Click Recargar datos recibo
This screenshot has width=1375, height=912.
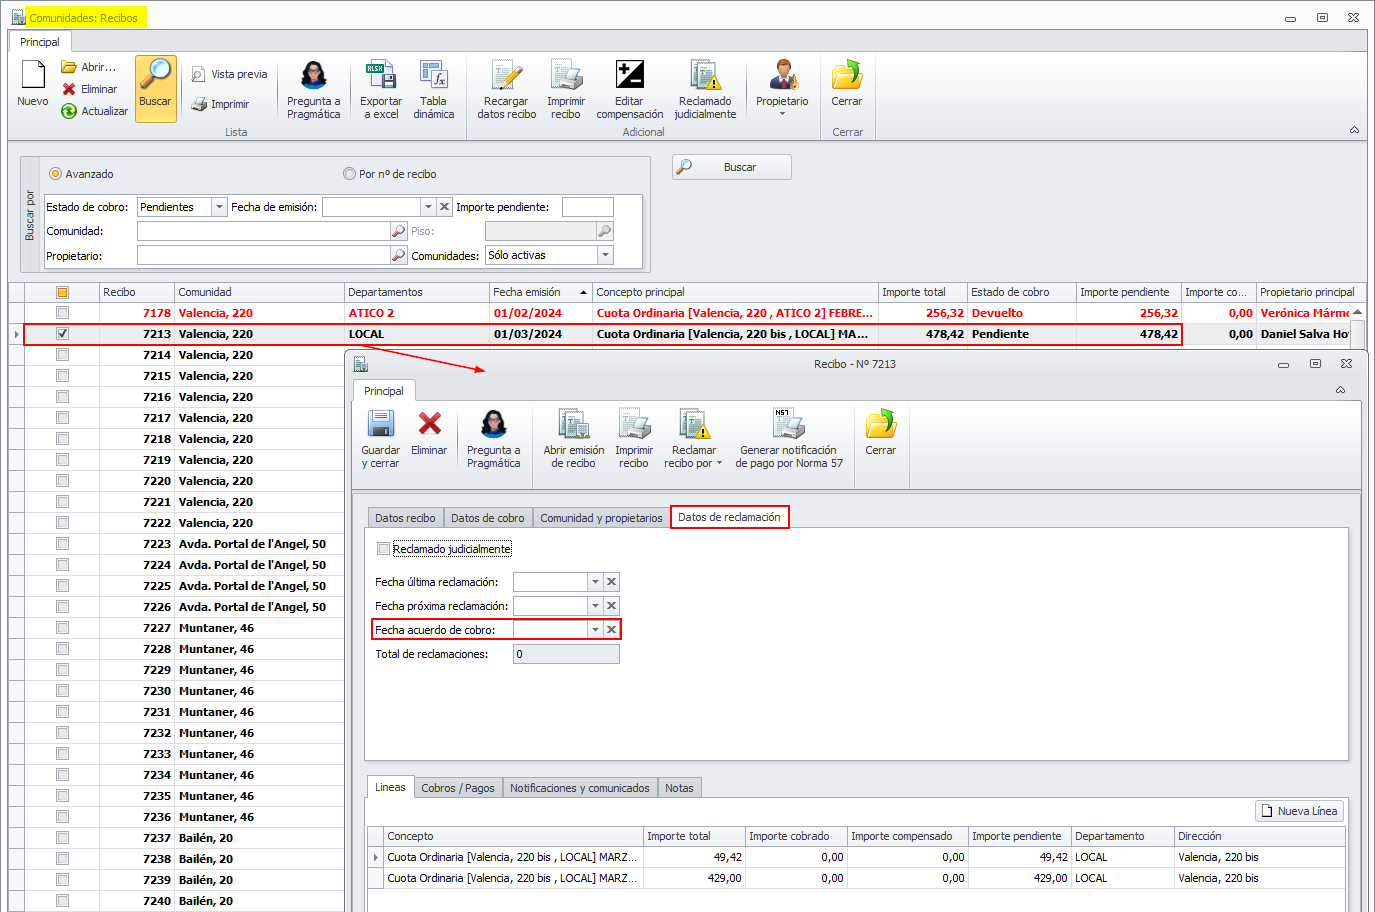tap(507, 90)
